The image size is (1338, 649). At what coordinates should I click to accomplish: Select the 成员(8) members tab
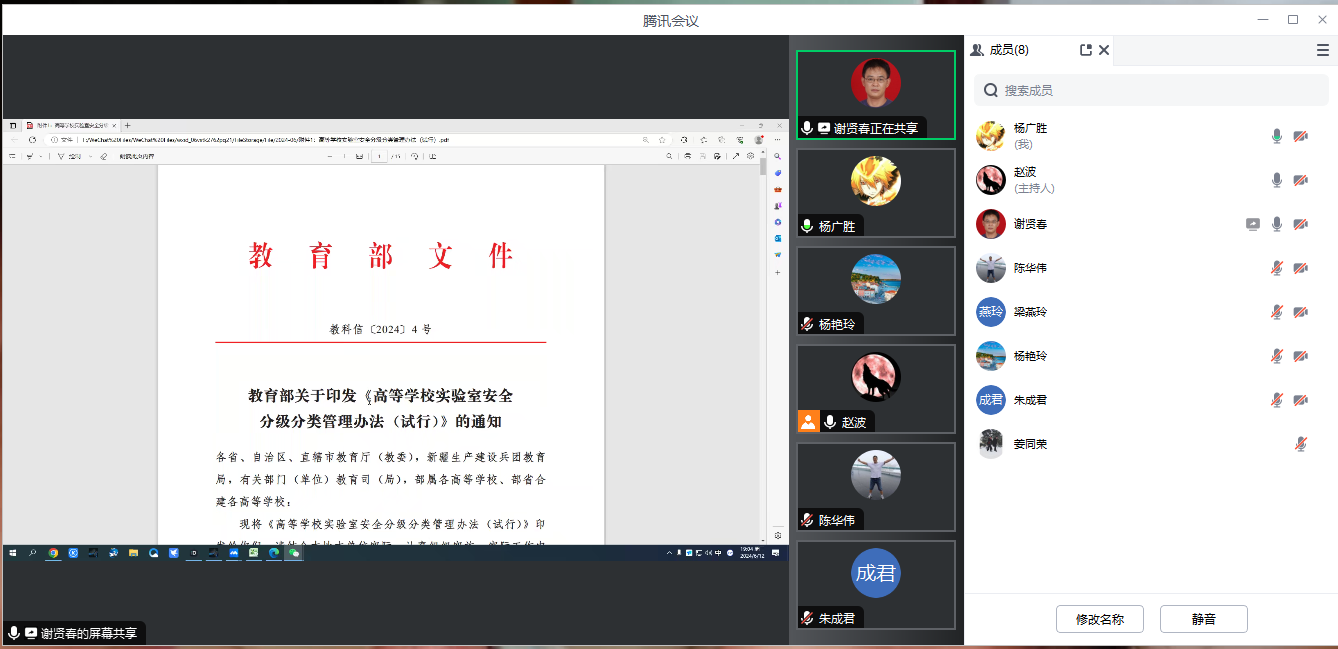click(x=1000, y=50)
